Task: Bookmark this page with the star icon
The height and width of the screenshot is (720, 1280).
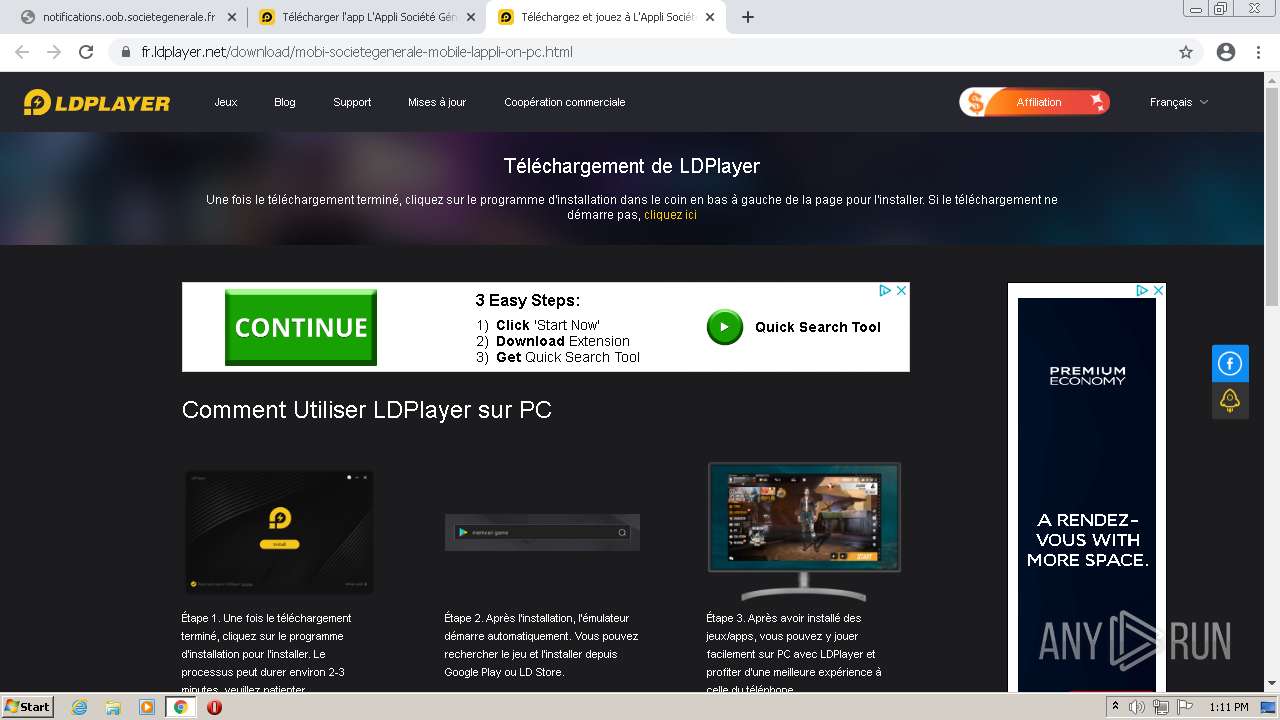Action: 1186,52
